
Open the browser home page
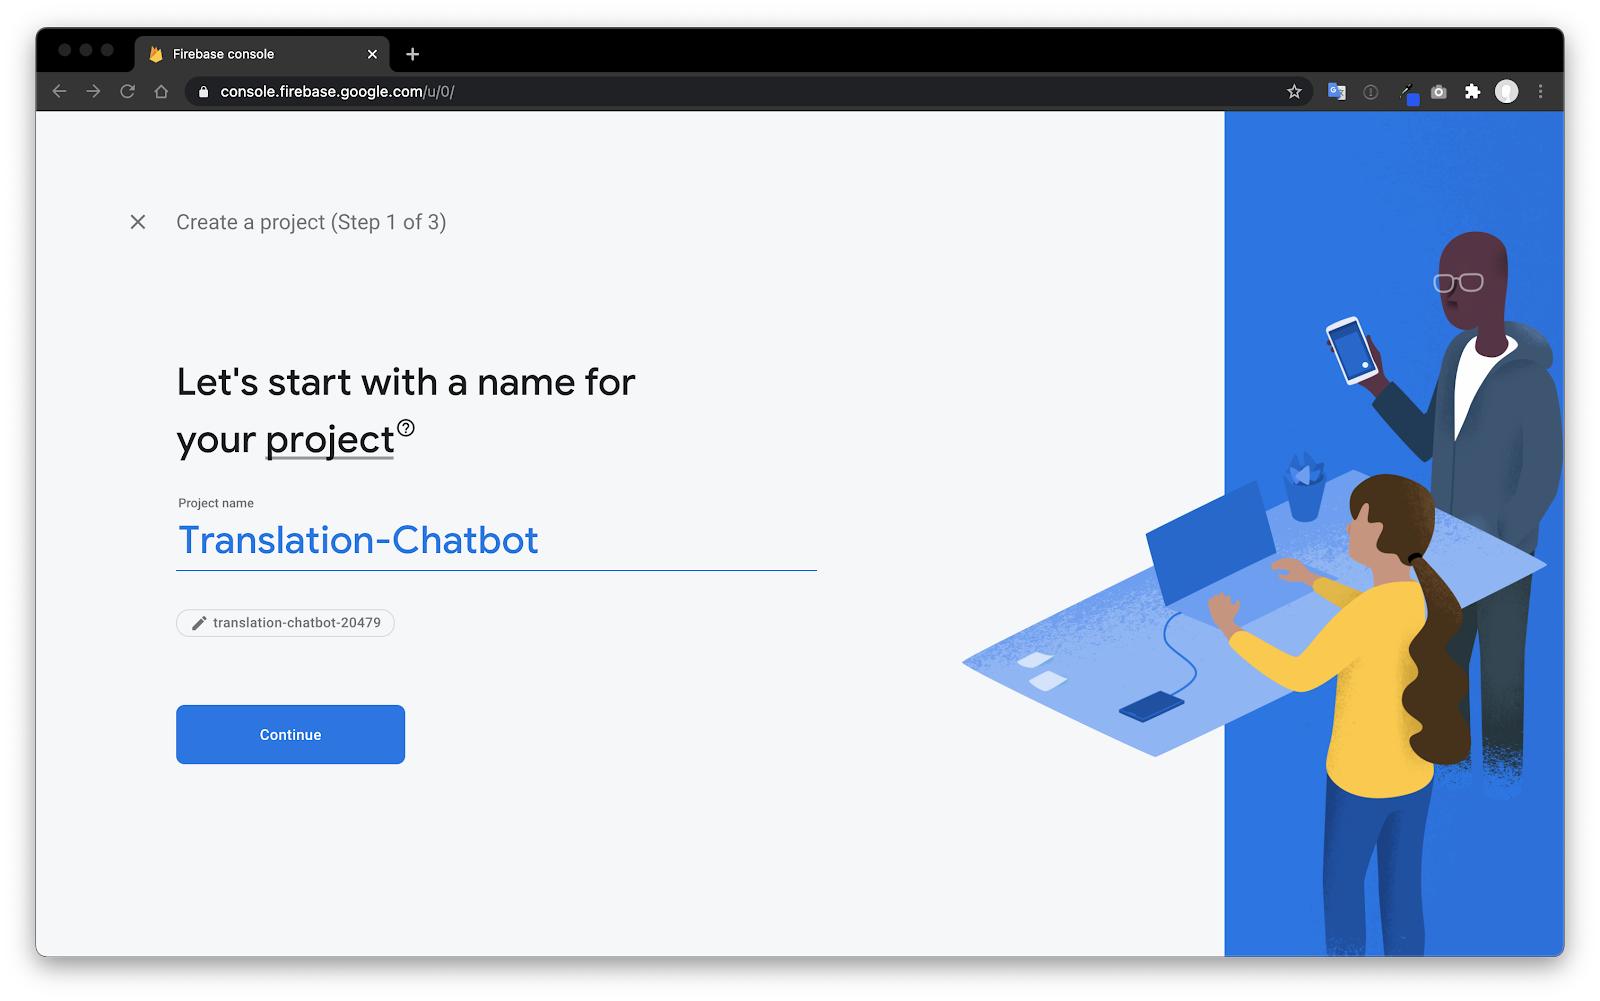(161, 91)
